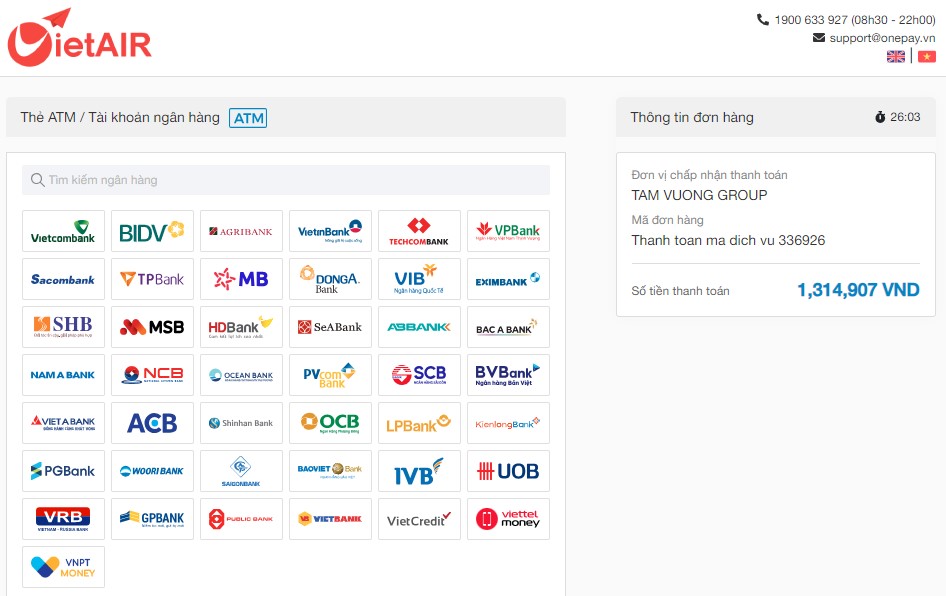Viewport: 946px width, 596px height.
Task: Select the Shinhan Bank tile
Action: click(x=241, y=423)
